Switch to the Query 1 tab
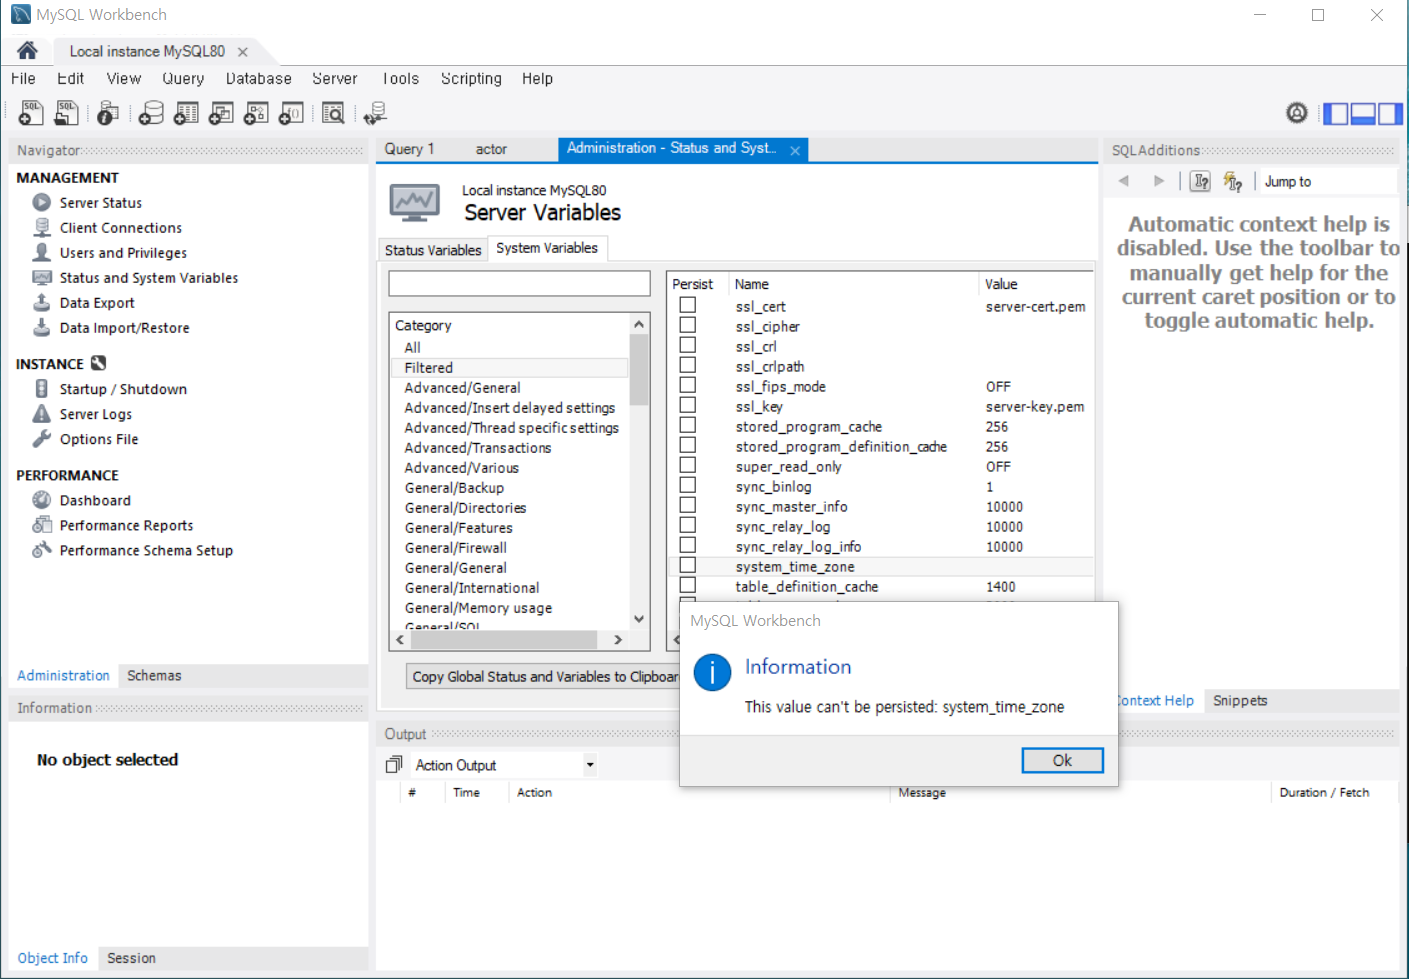 410,149
